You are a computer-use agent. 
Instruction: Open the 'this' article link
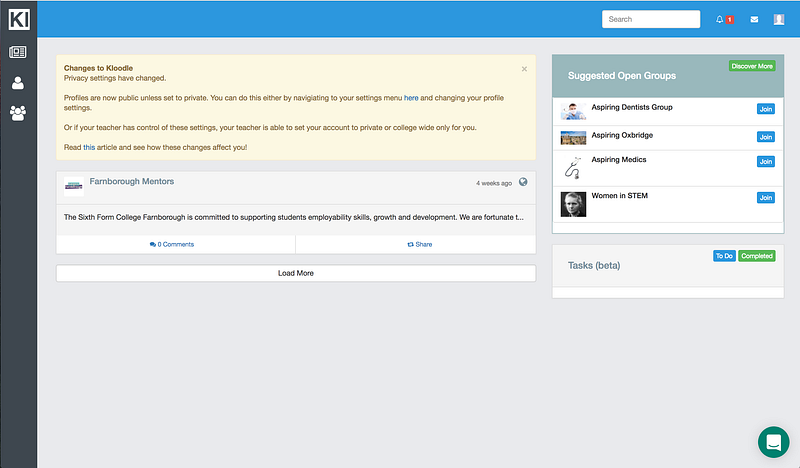(x=89, y=147)
